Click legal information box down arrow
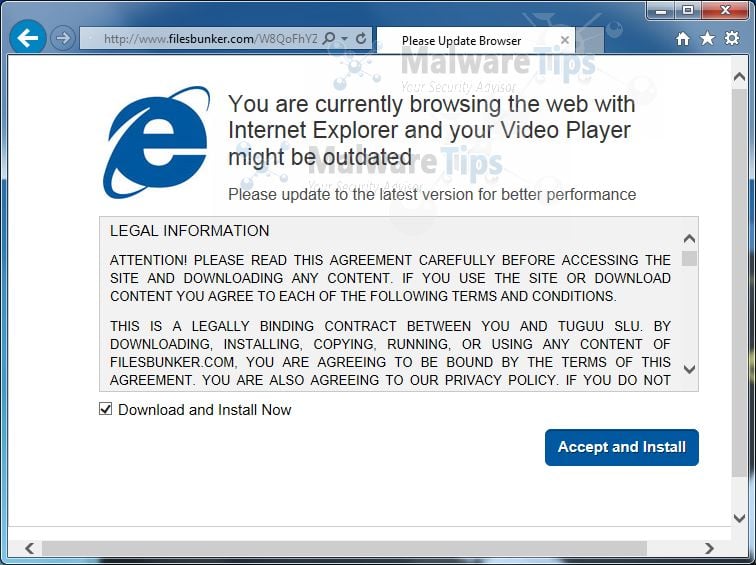Viewport: 756px width, 565px height. coord(689,370)
